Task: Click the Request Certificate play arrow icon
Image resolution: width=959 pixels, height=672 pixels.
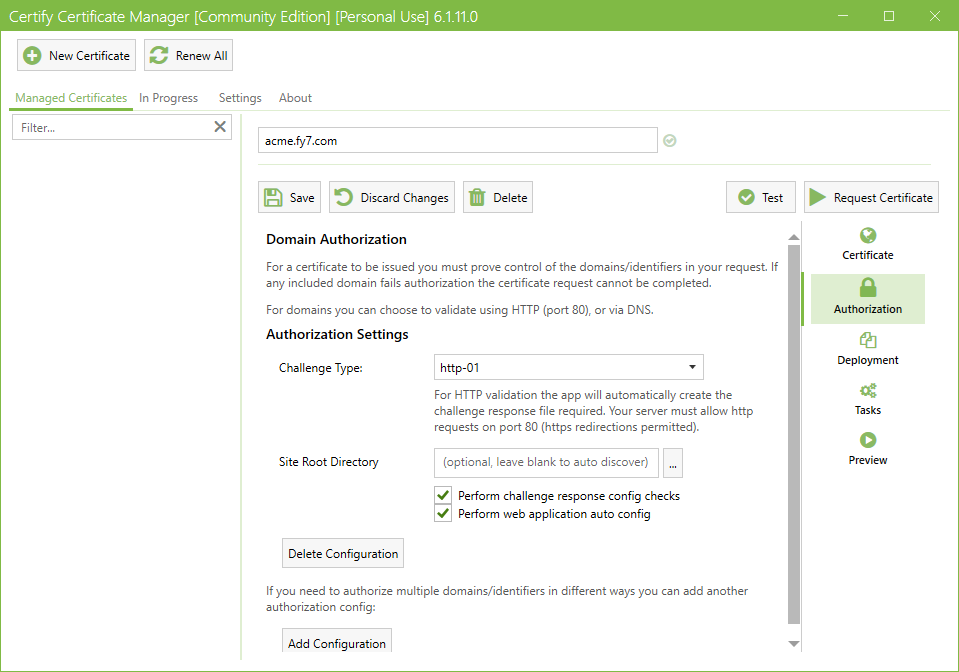Action: [818, 197]
